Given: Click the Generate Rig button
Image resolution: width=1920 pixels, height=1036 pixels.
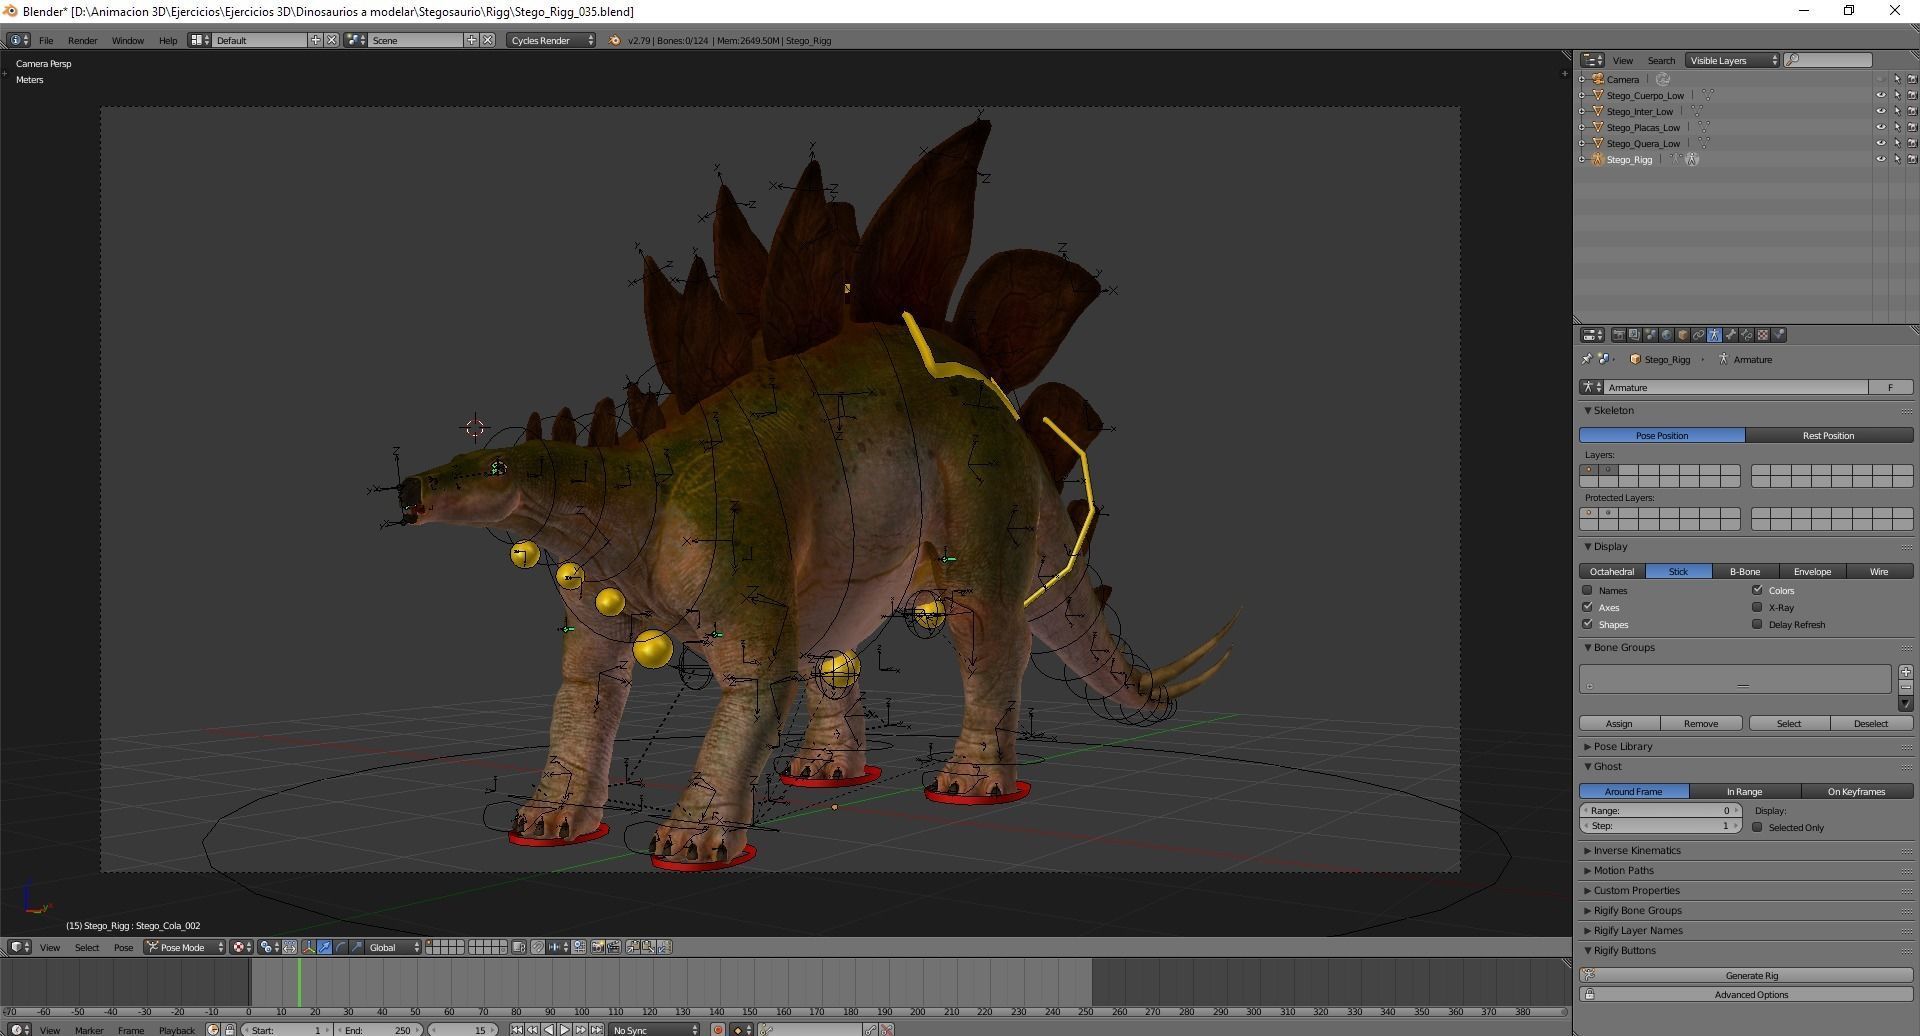Looking at the screenshot, I should [1746, 976].
